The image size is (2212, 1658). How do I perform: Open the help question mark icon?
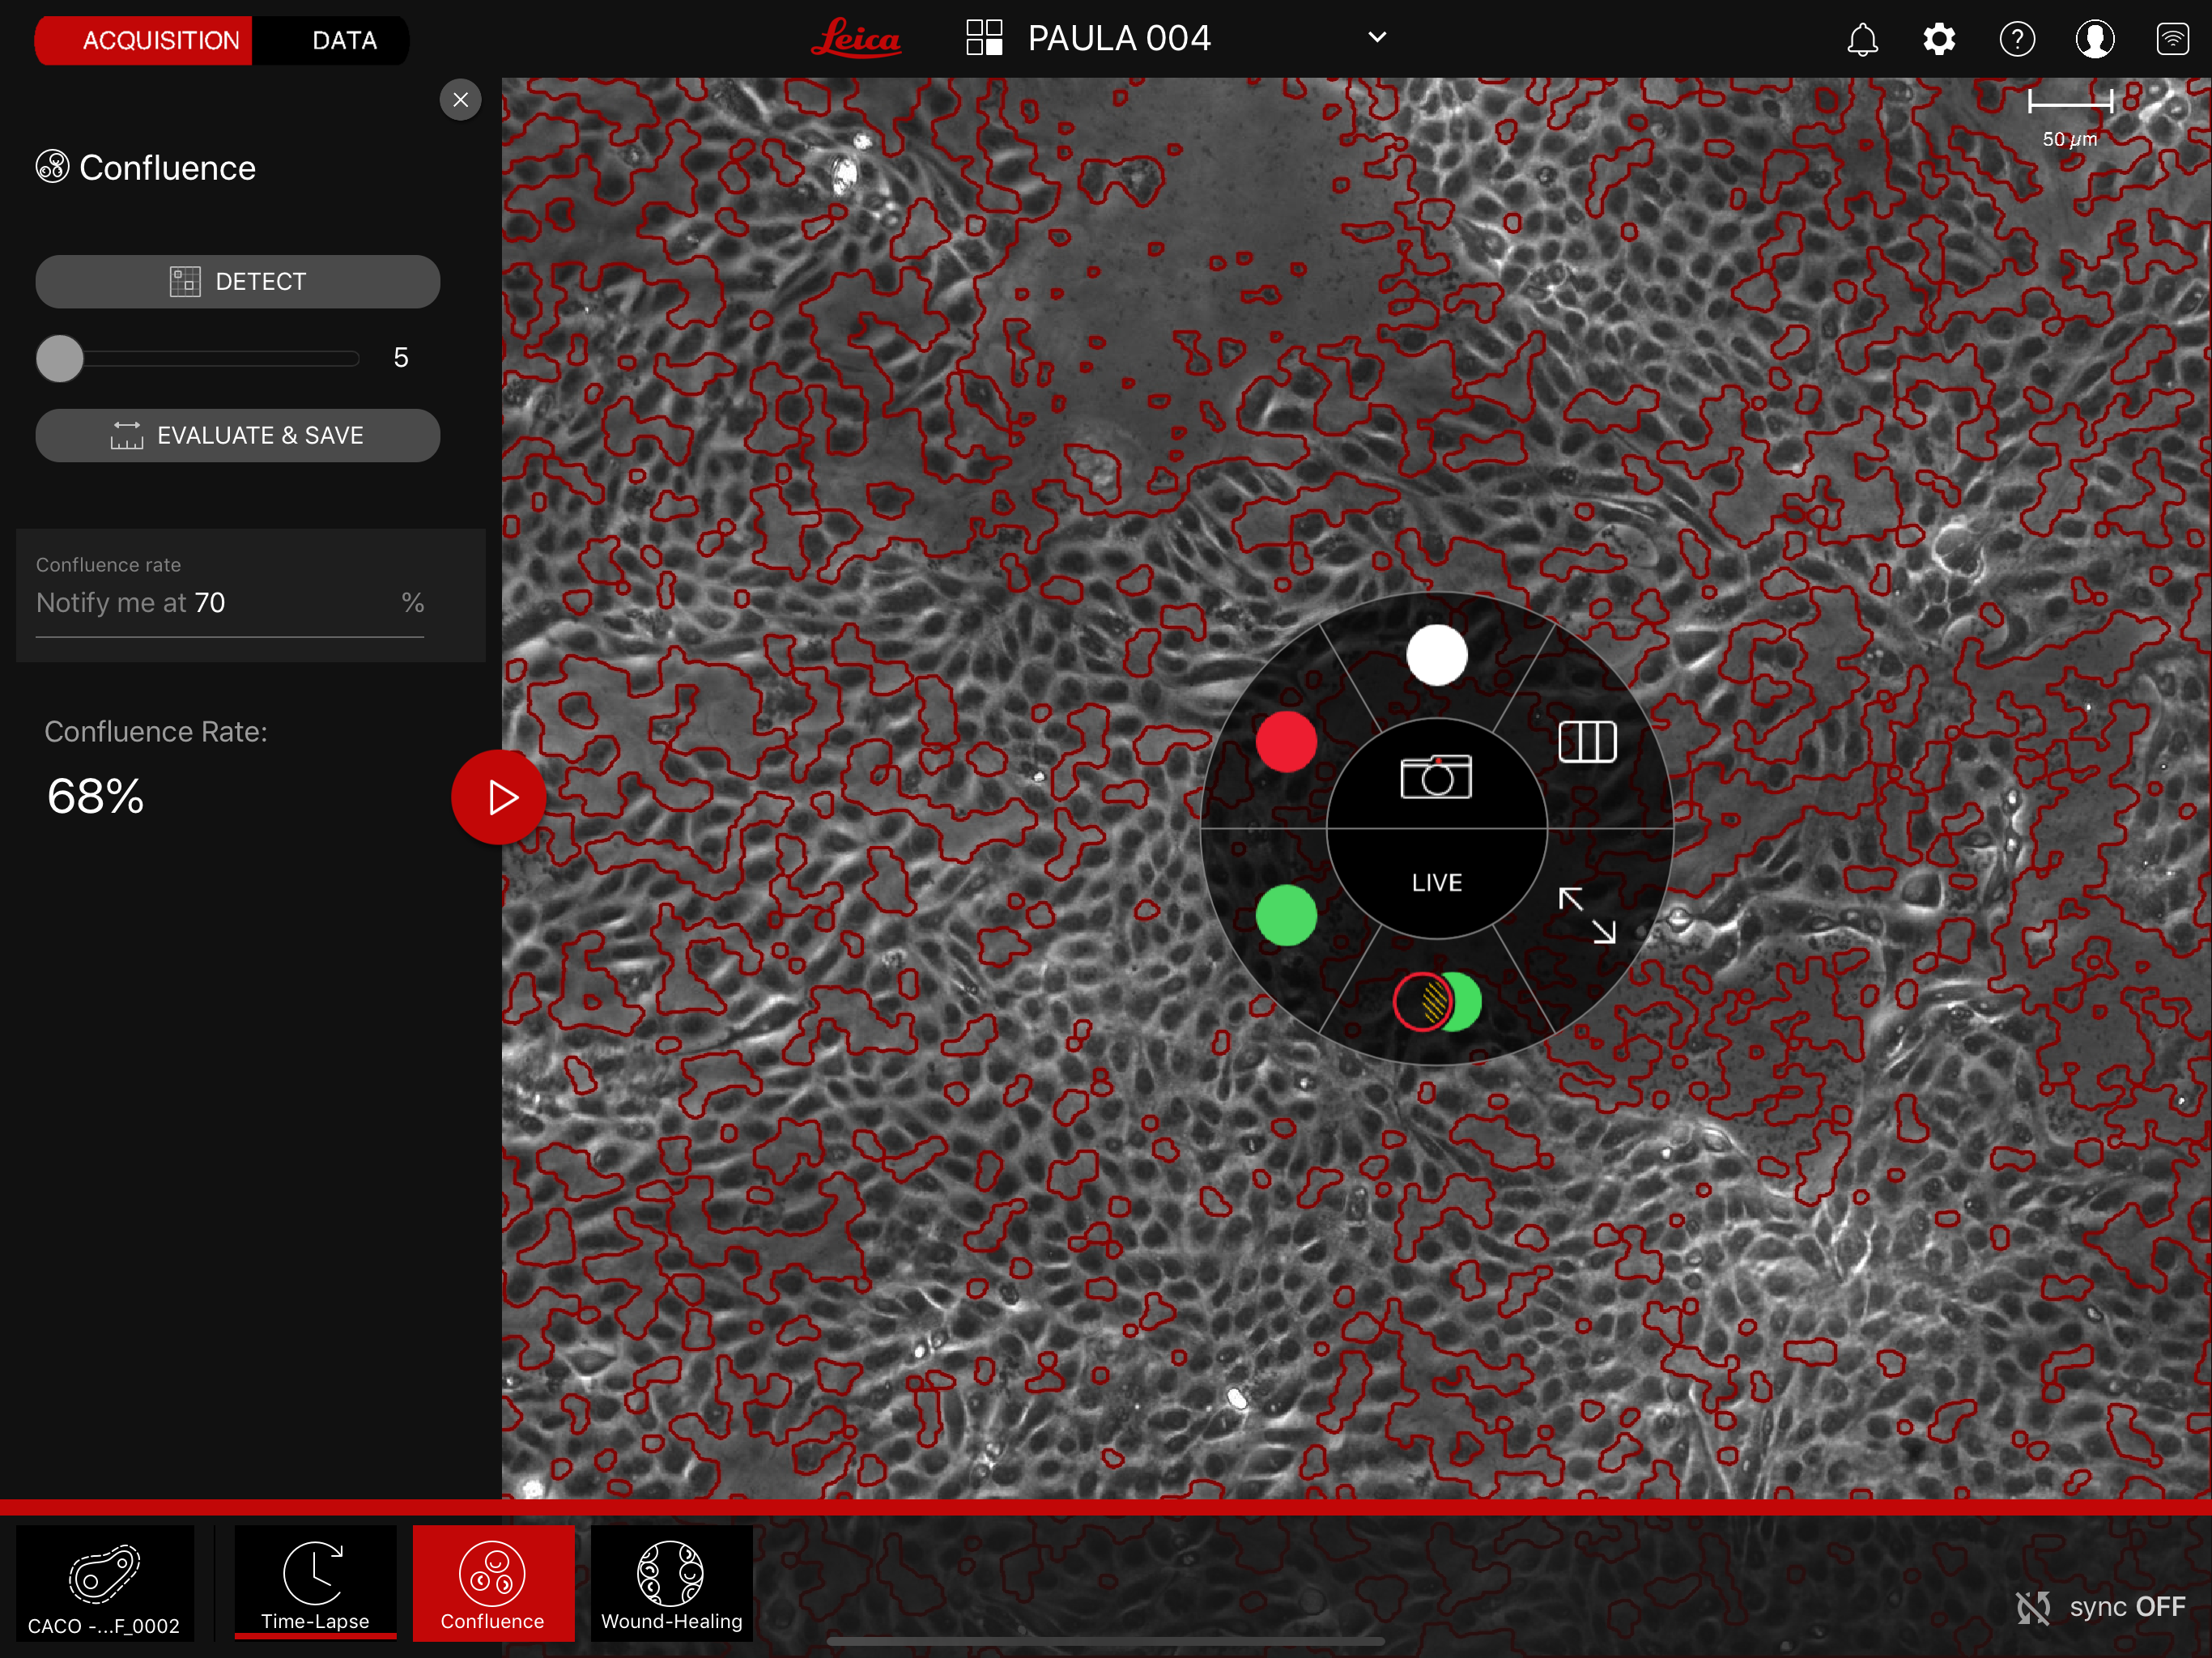point(2017,40)
